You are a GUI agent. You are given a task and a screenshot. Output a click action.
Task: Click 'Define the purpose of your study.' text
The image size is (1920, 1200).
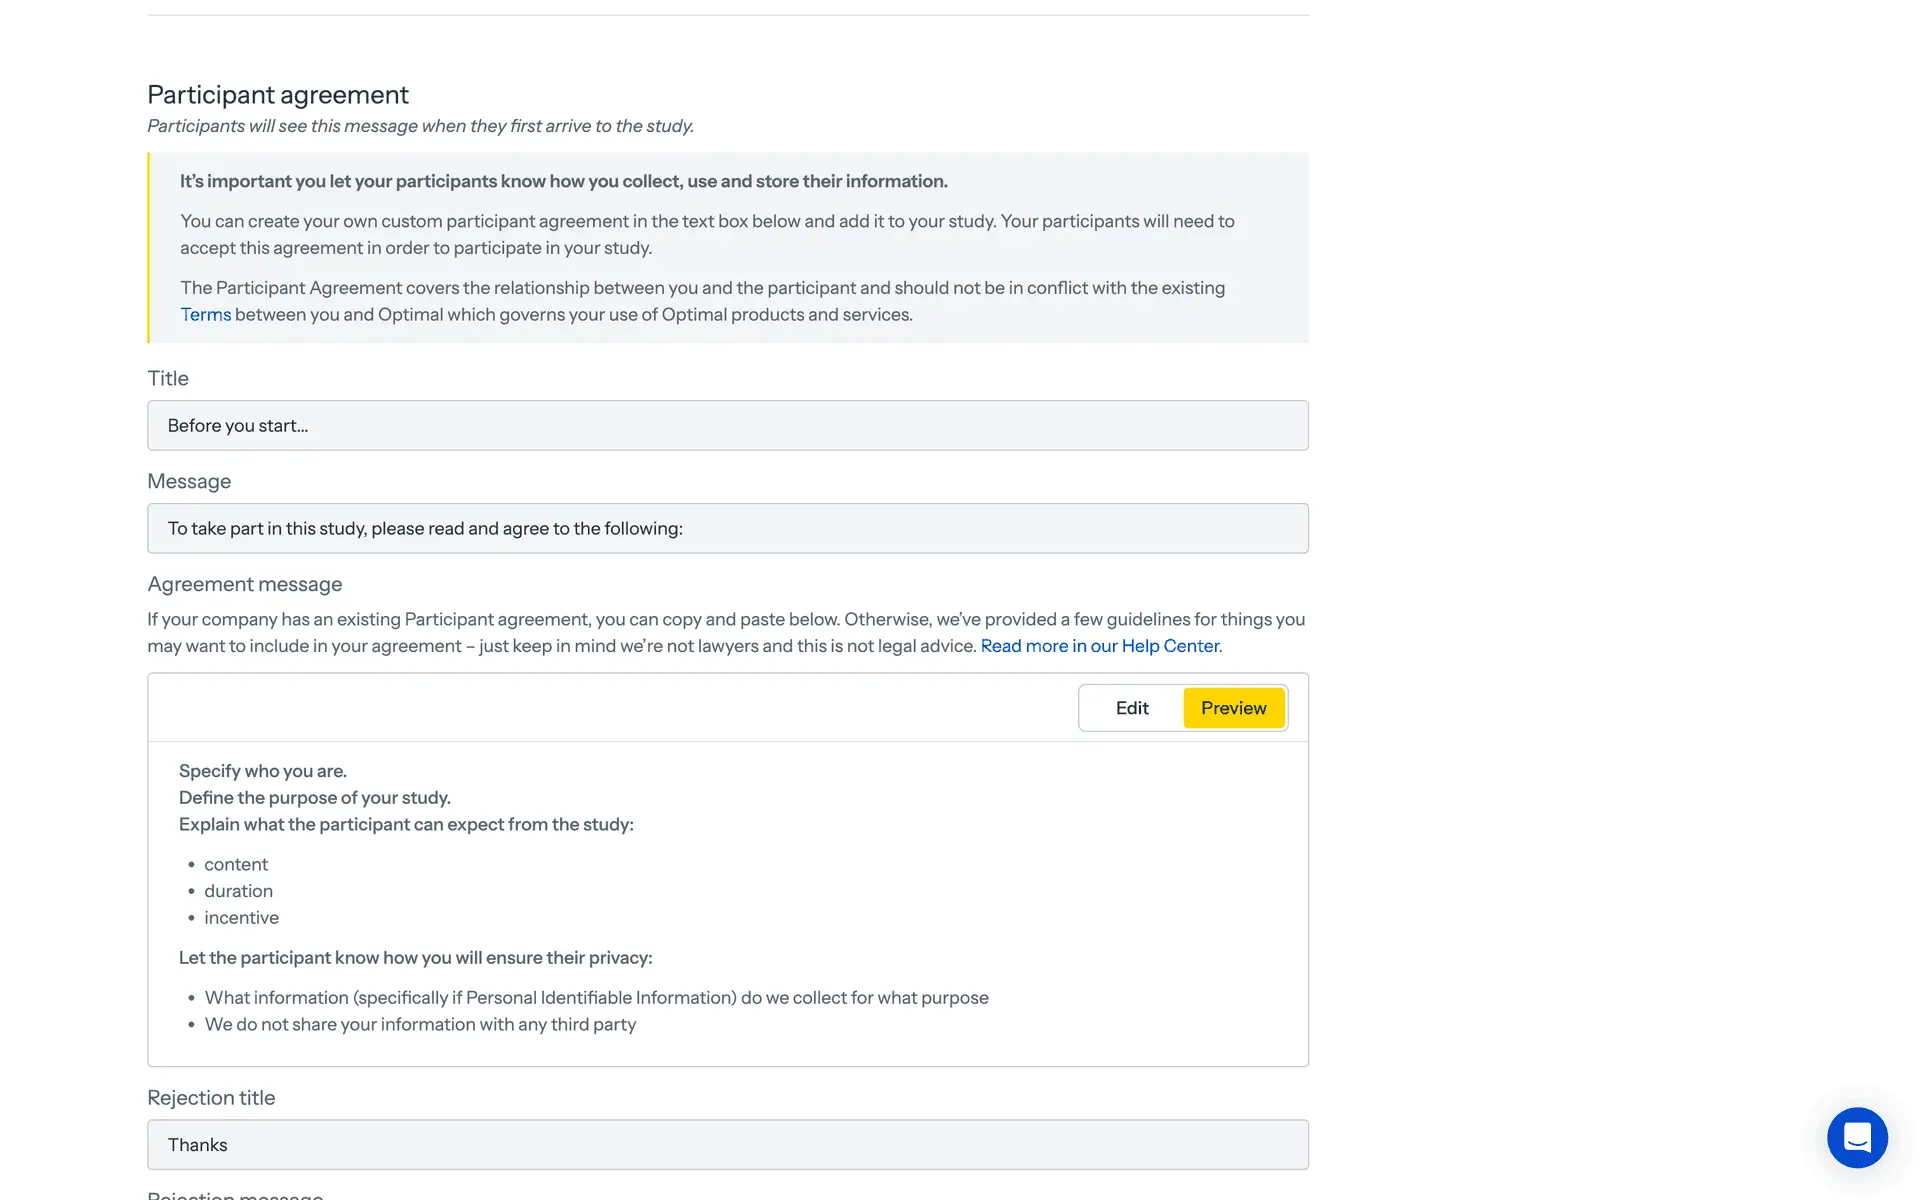[x=315, y=798]
